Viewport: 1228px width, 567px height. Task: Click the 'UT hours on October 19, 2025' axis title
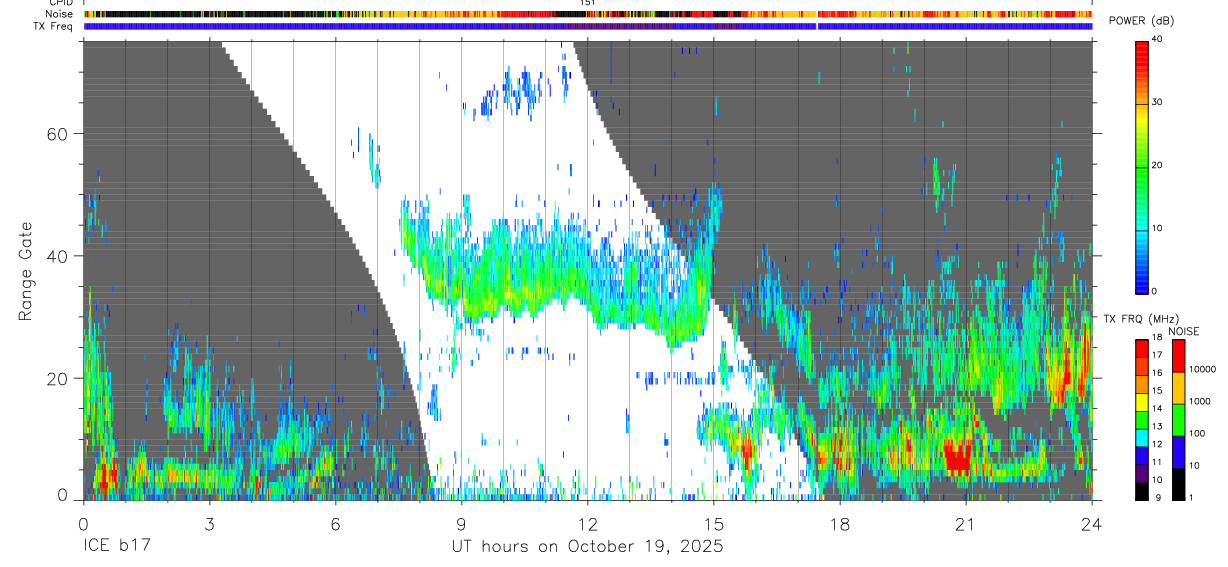click(x=587, y=547)
